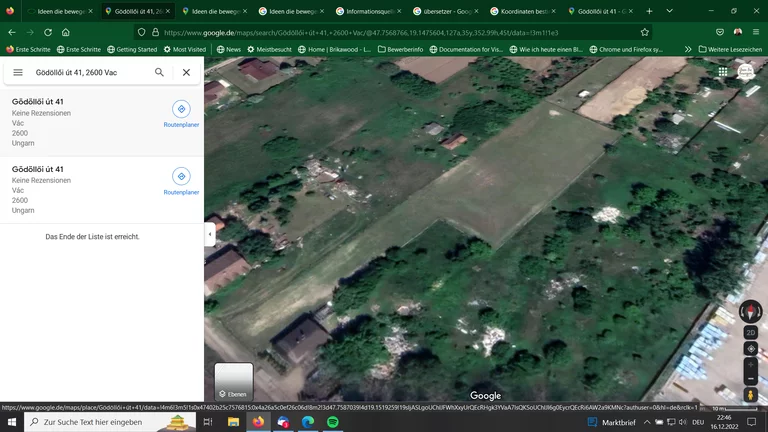
Task: Open Microsoft Edge from the taskbar
Action: pyautogui.click(x=308, y=422)
